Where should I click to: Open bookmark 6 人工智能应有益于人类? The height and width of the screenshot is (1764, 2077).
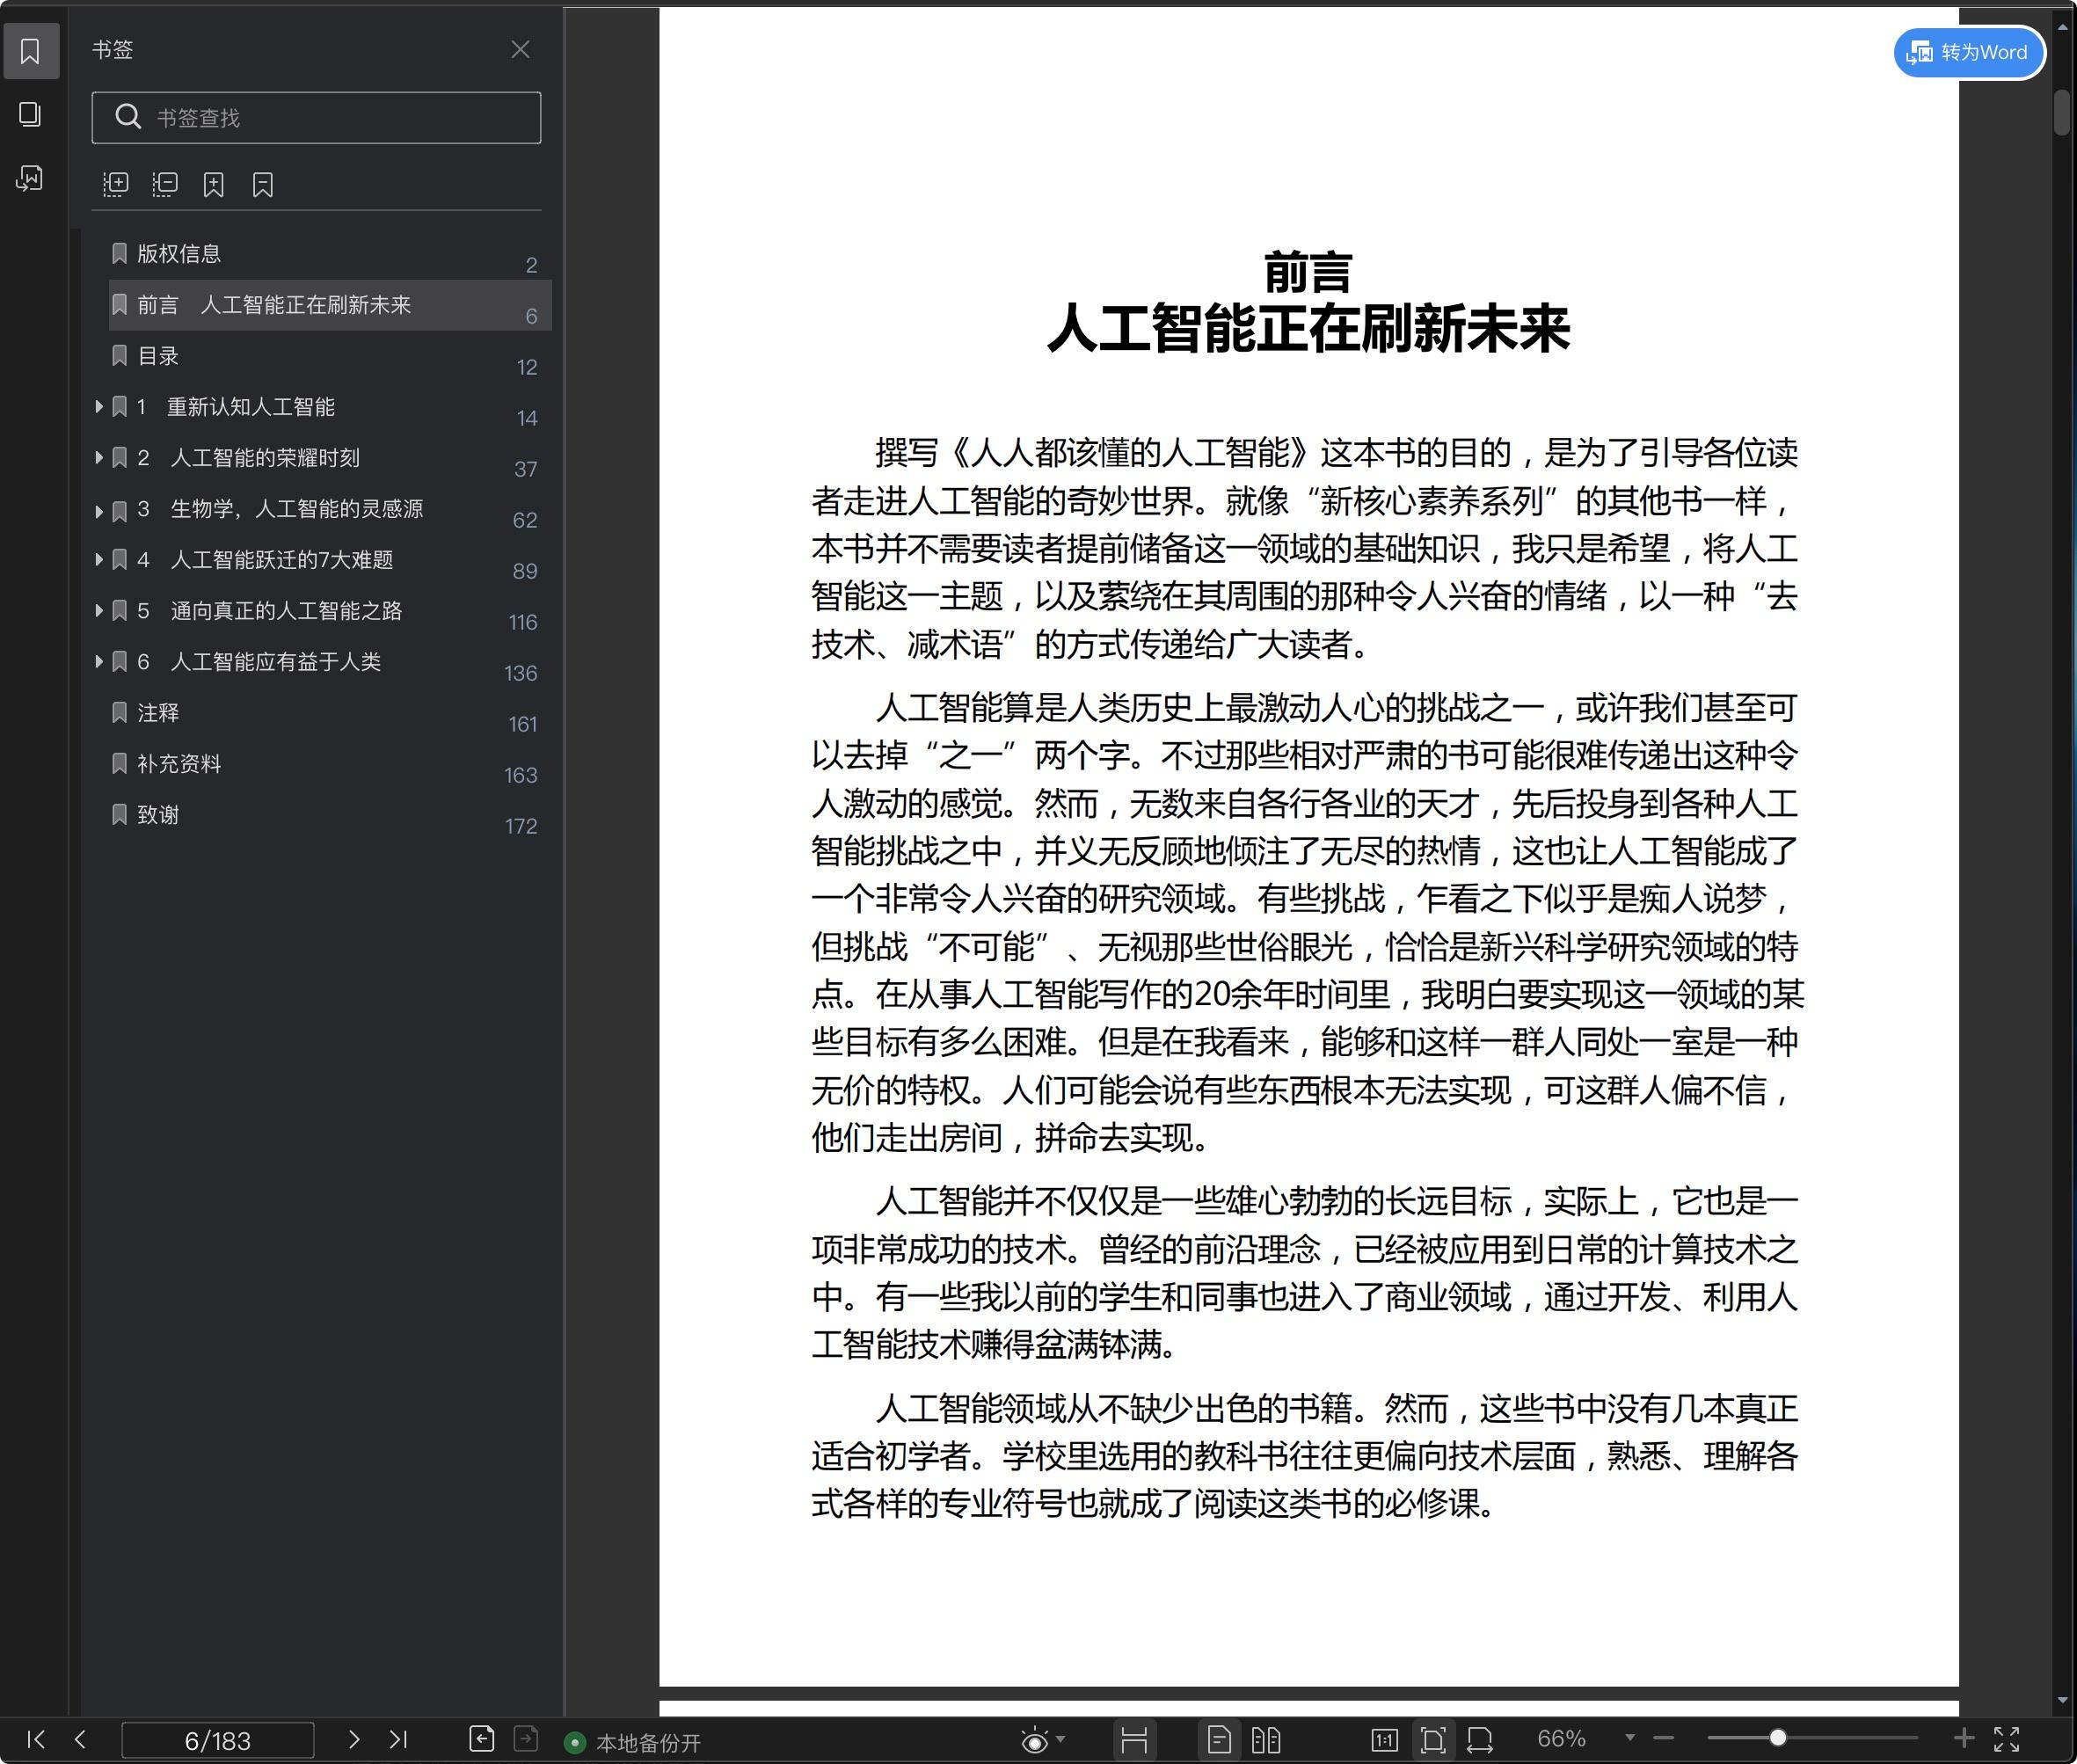(x=259, y=662)
